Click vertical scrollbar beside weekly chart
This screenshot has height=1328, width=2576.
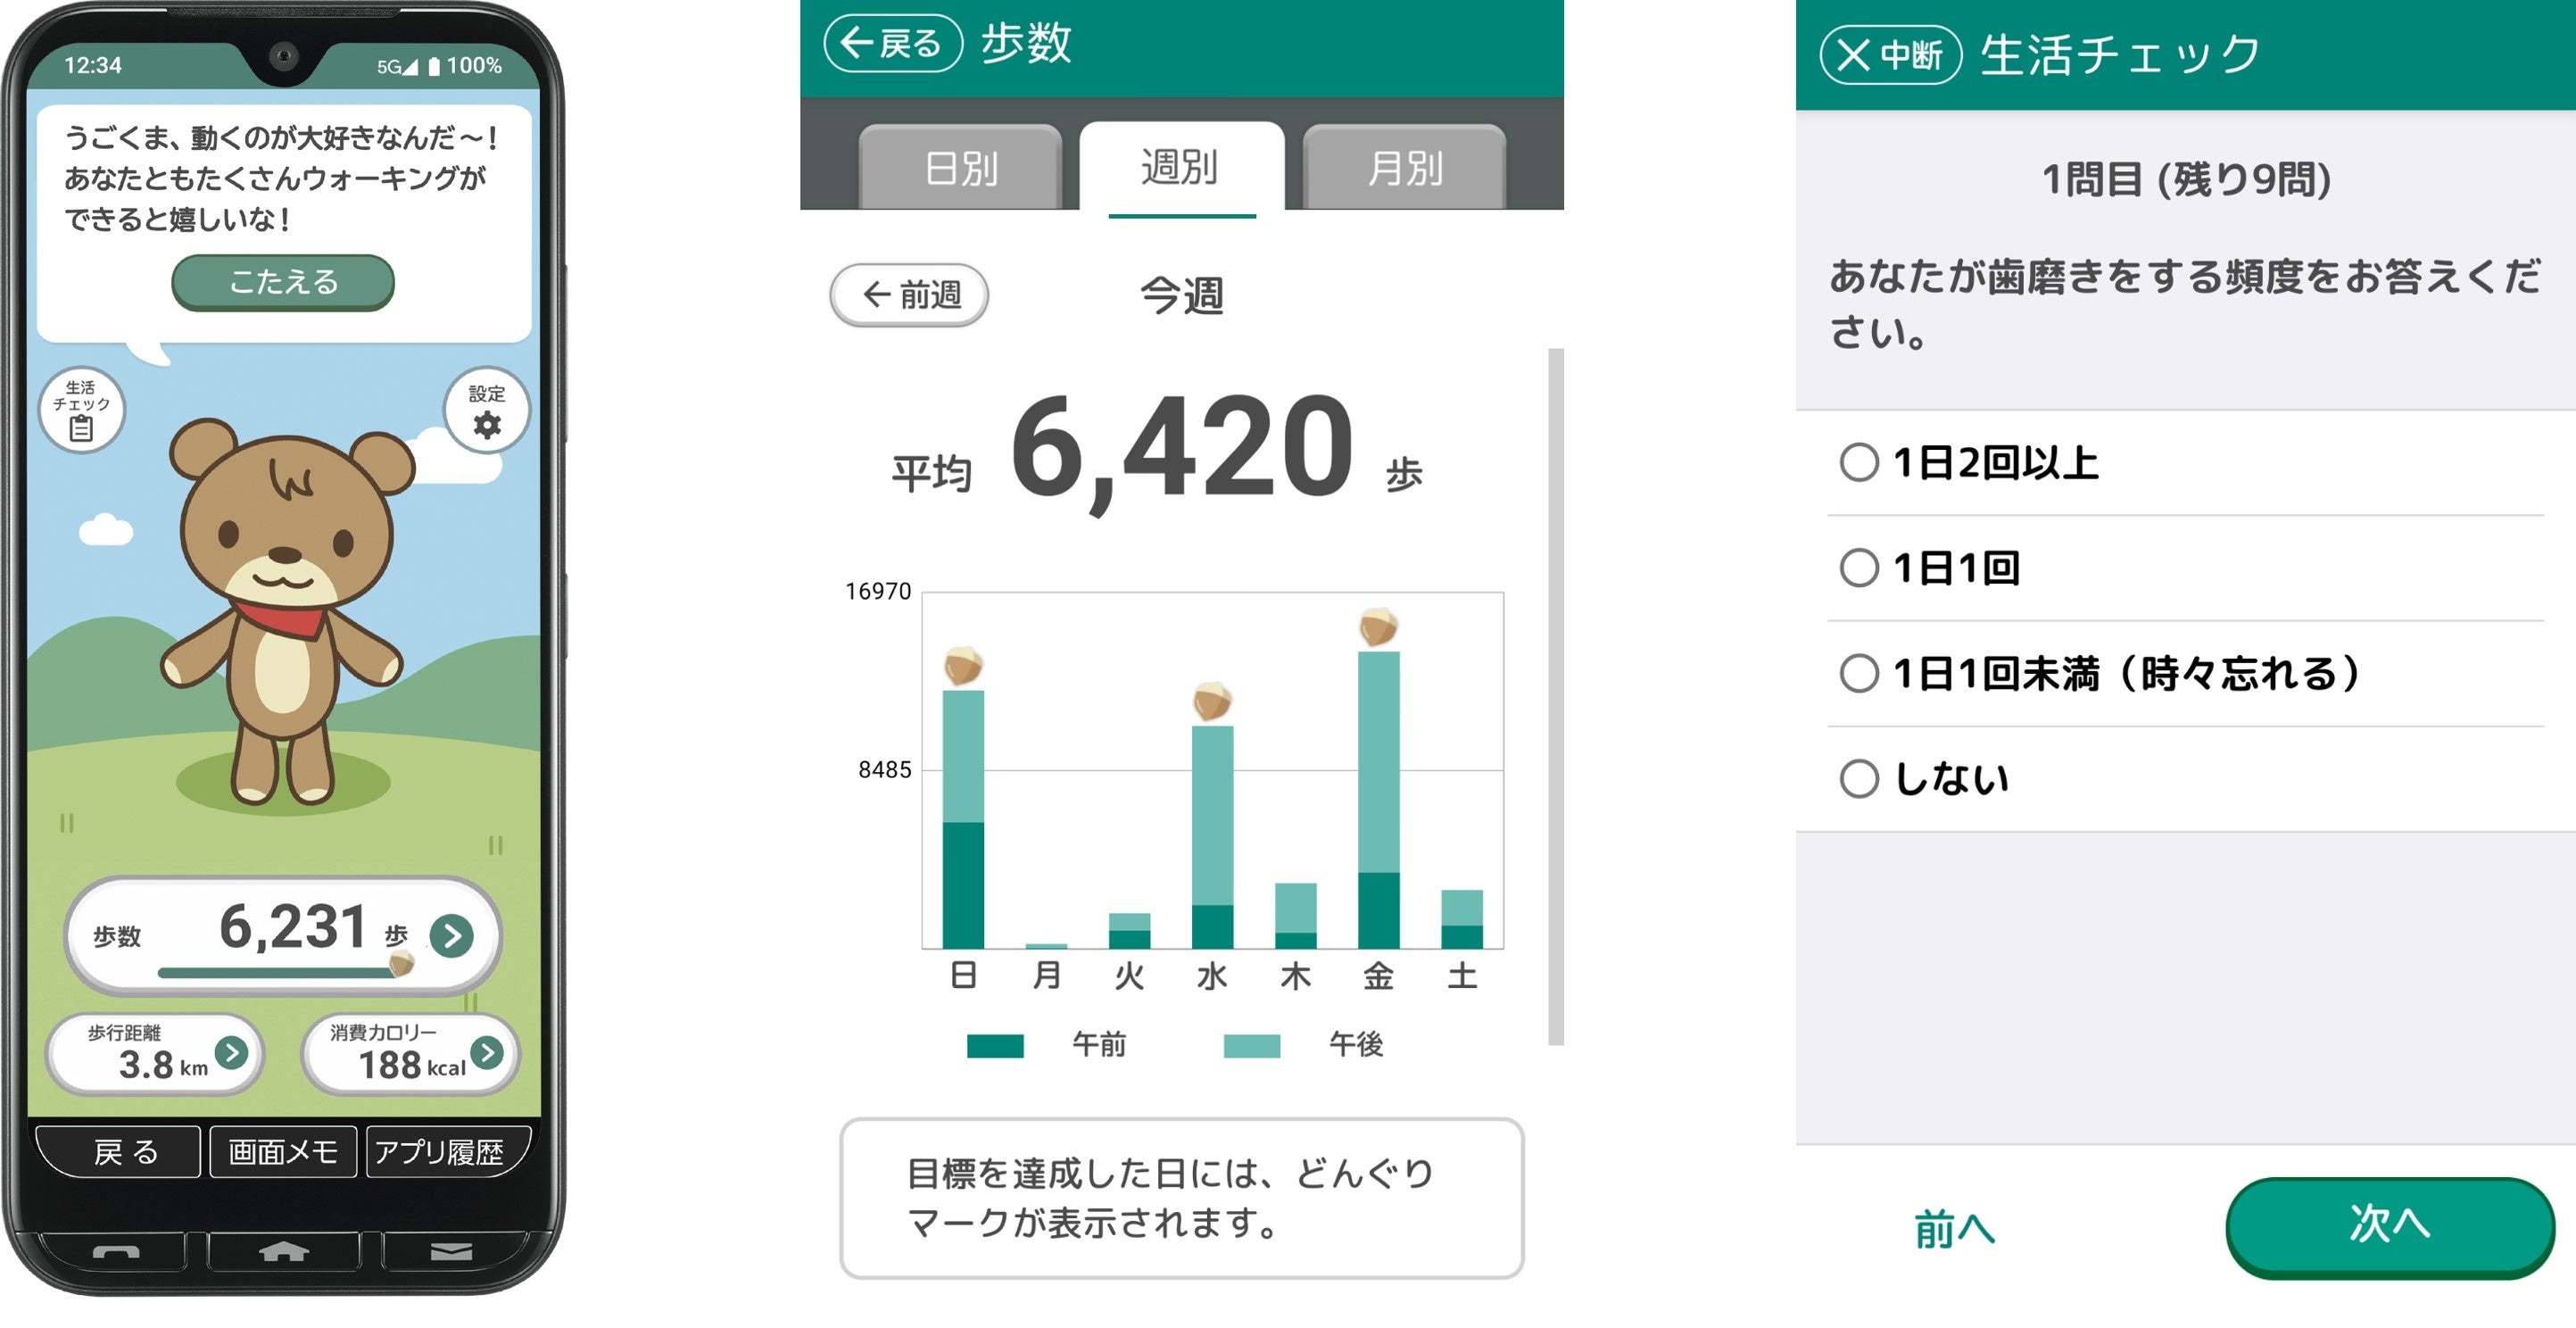click(1555, 696)
